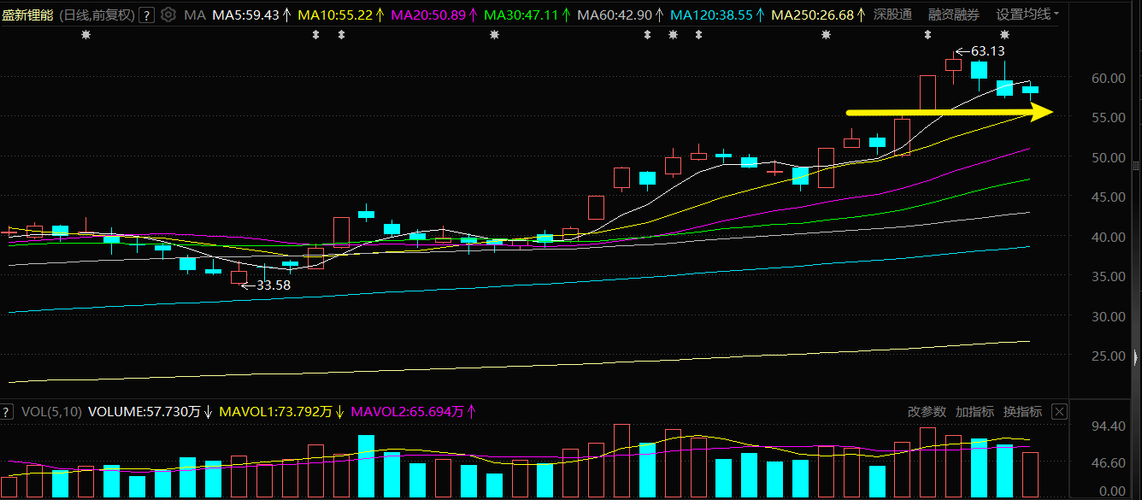1142x500 pixels.
Task: Click the side panel collapse arrow at right edge
Action: 1137,357
